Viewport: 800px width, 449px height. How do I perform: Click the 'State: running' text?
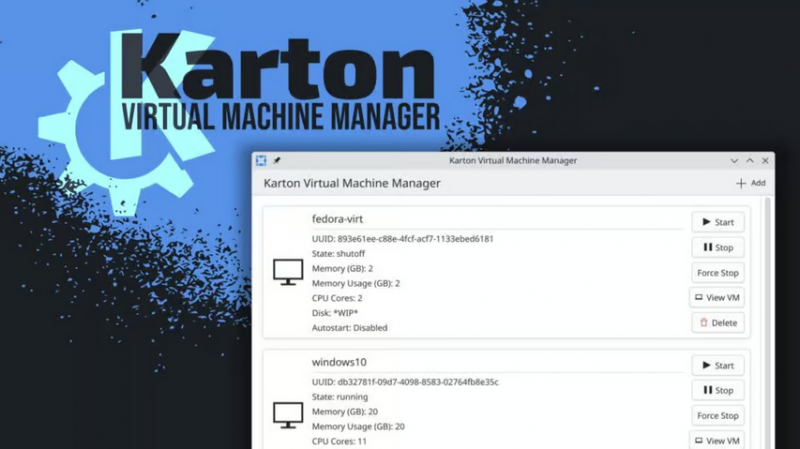(x=340, y=397)
